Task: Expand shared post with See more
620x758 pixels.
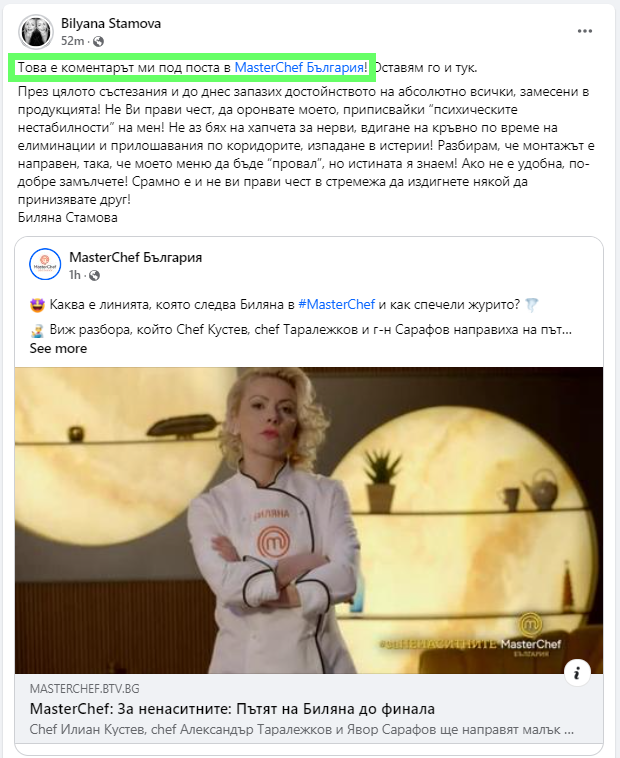Action: (58, 349)
